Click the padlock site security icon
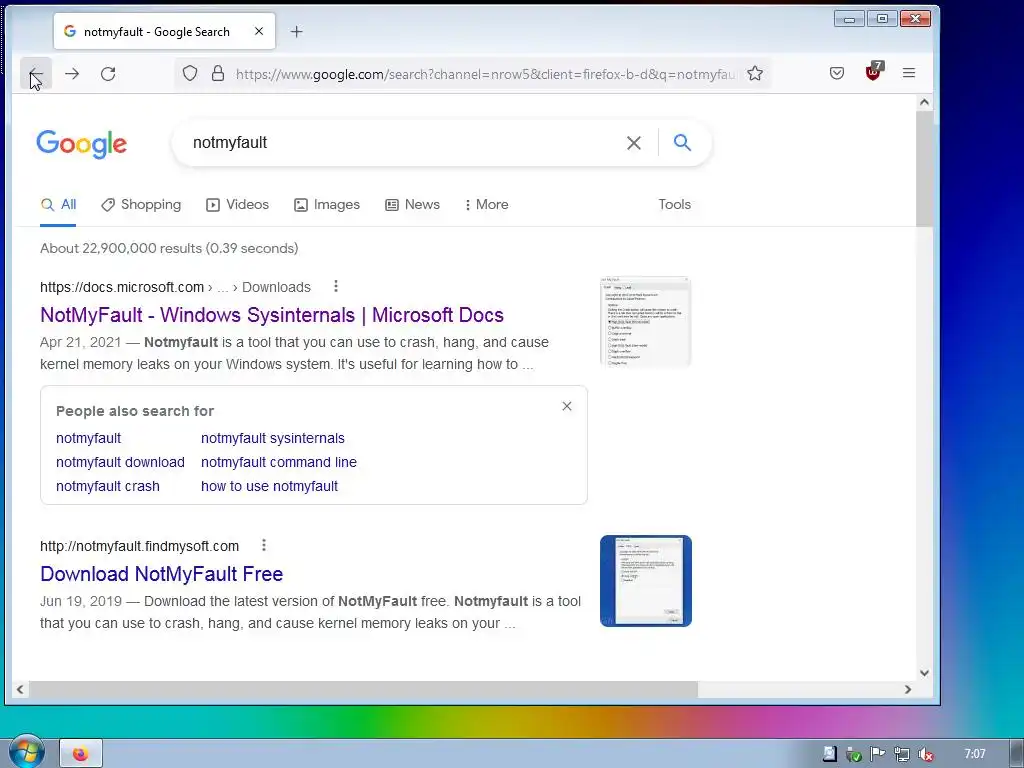The height and width of the screenshot is (768, 1024). 218,74
